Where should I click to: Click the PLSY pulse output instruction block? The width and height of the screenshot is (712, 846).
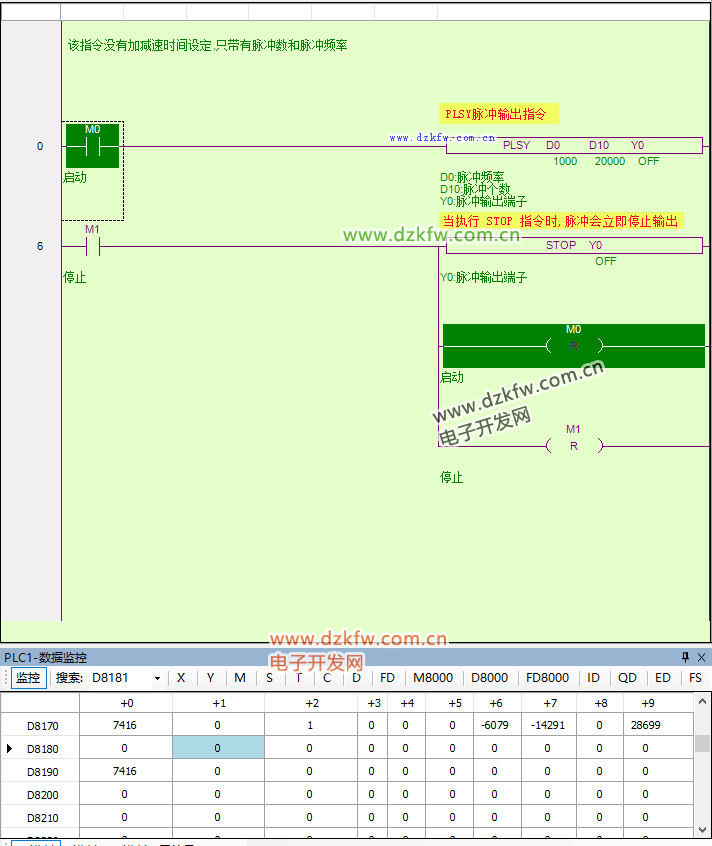coord(574,146)
